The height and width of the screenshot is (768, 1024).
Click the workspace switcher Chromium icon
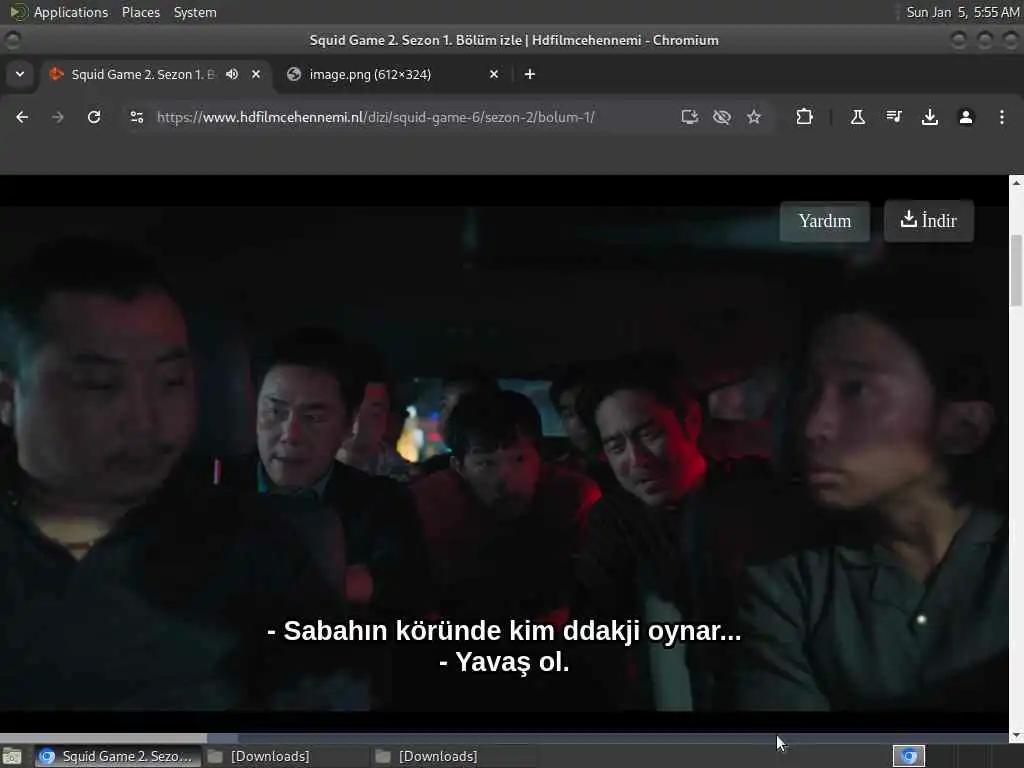[909, 756]
